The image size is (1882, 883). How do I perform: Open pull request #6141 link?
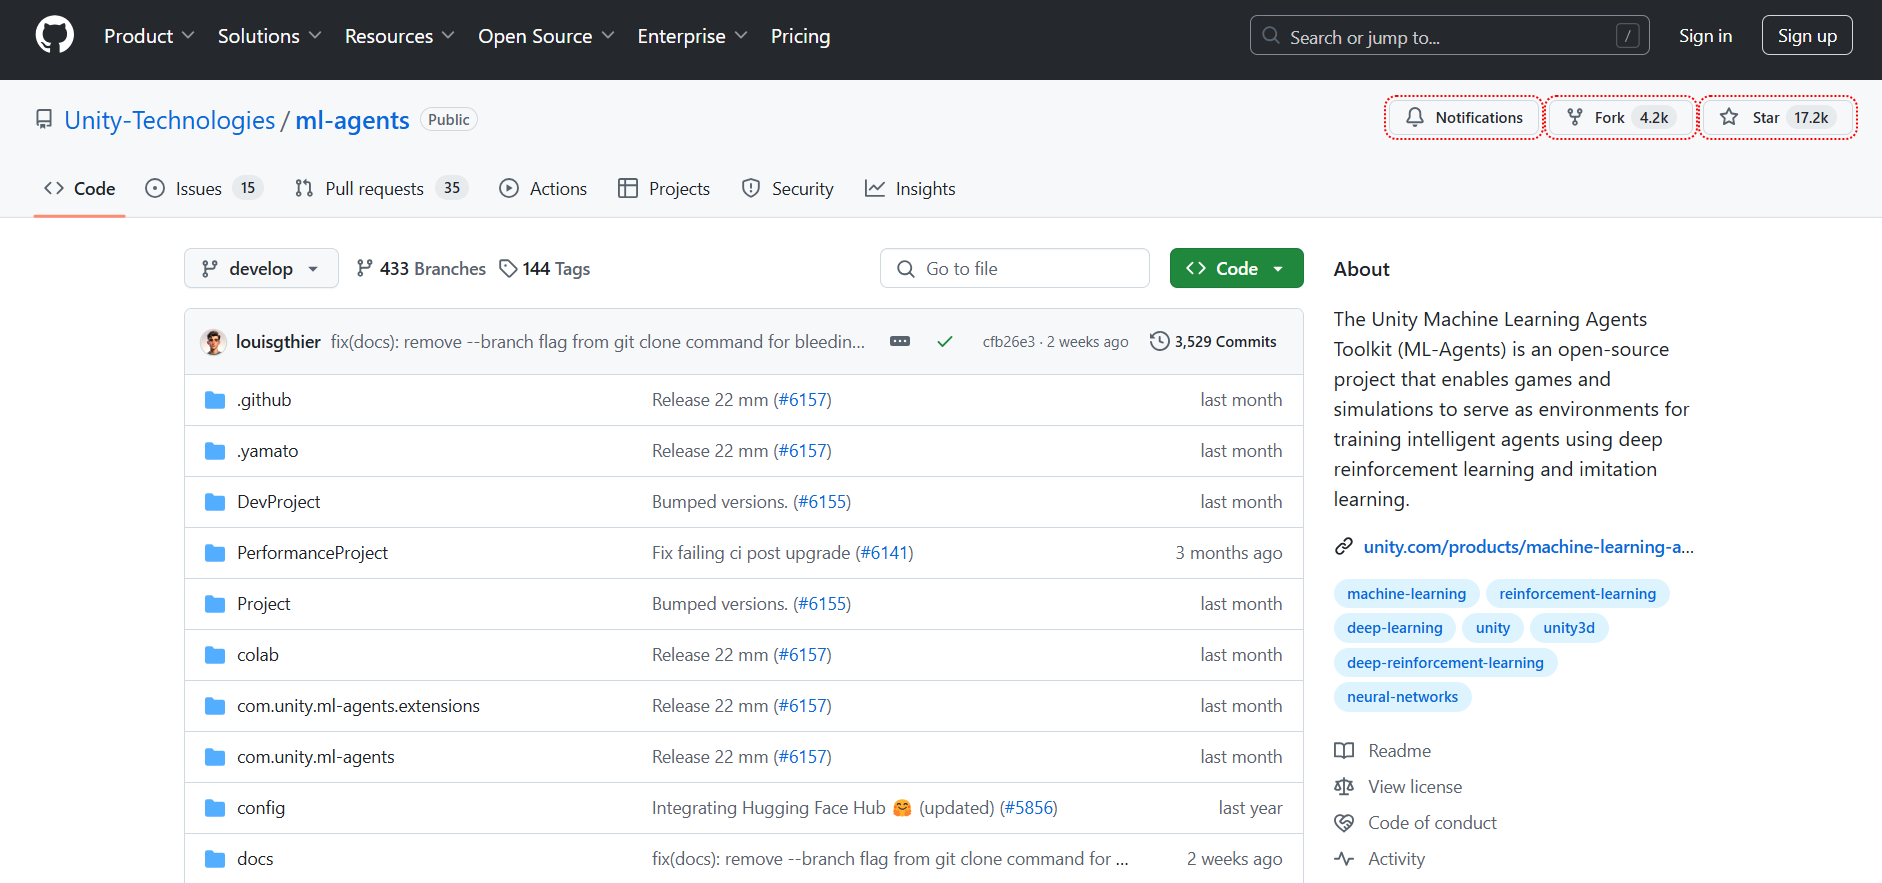point(884,553)
